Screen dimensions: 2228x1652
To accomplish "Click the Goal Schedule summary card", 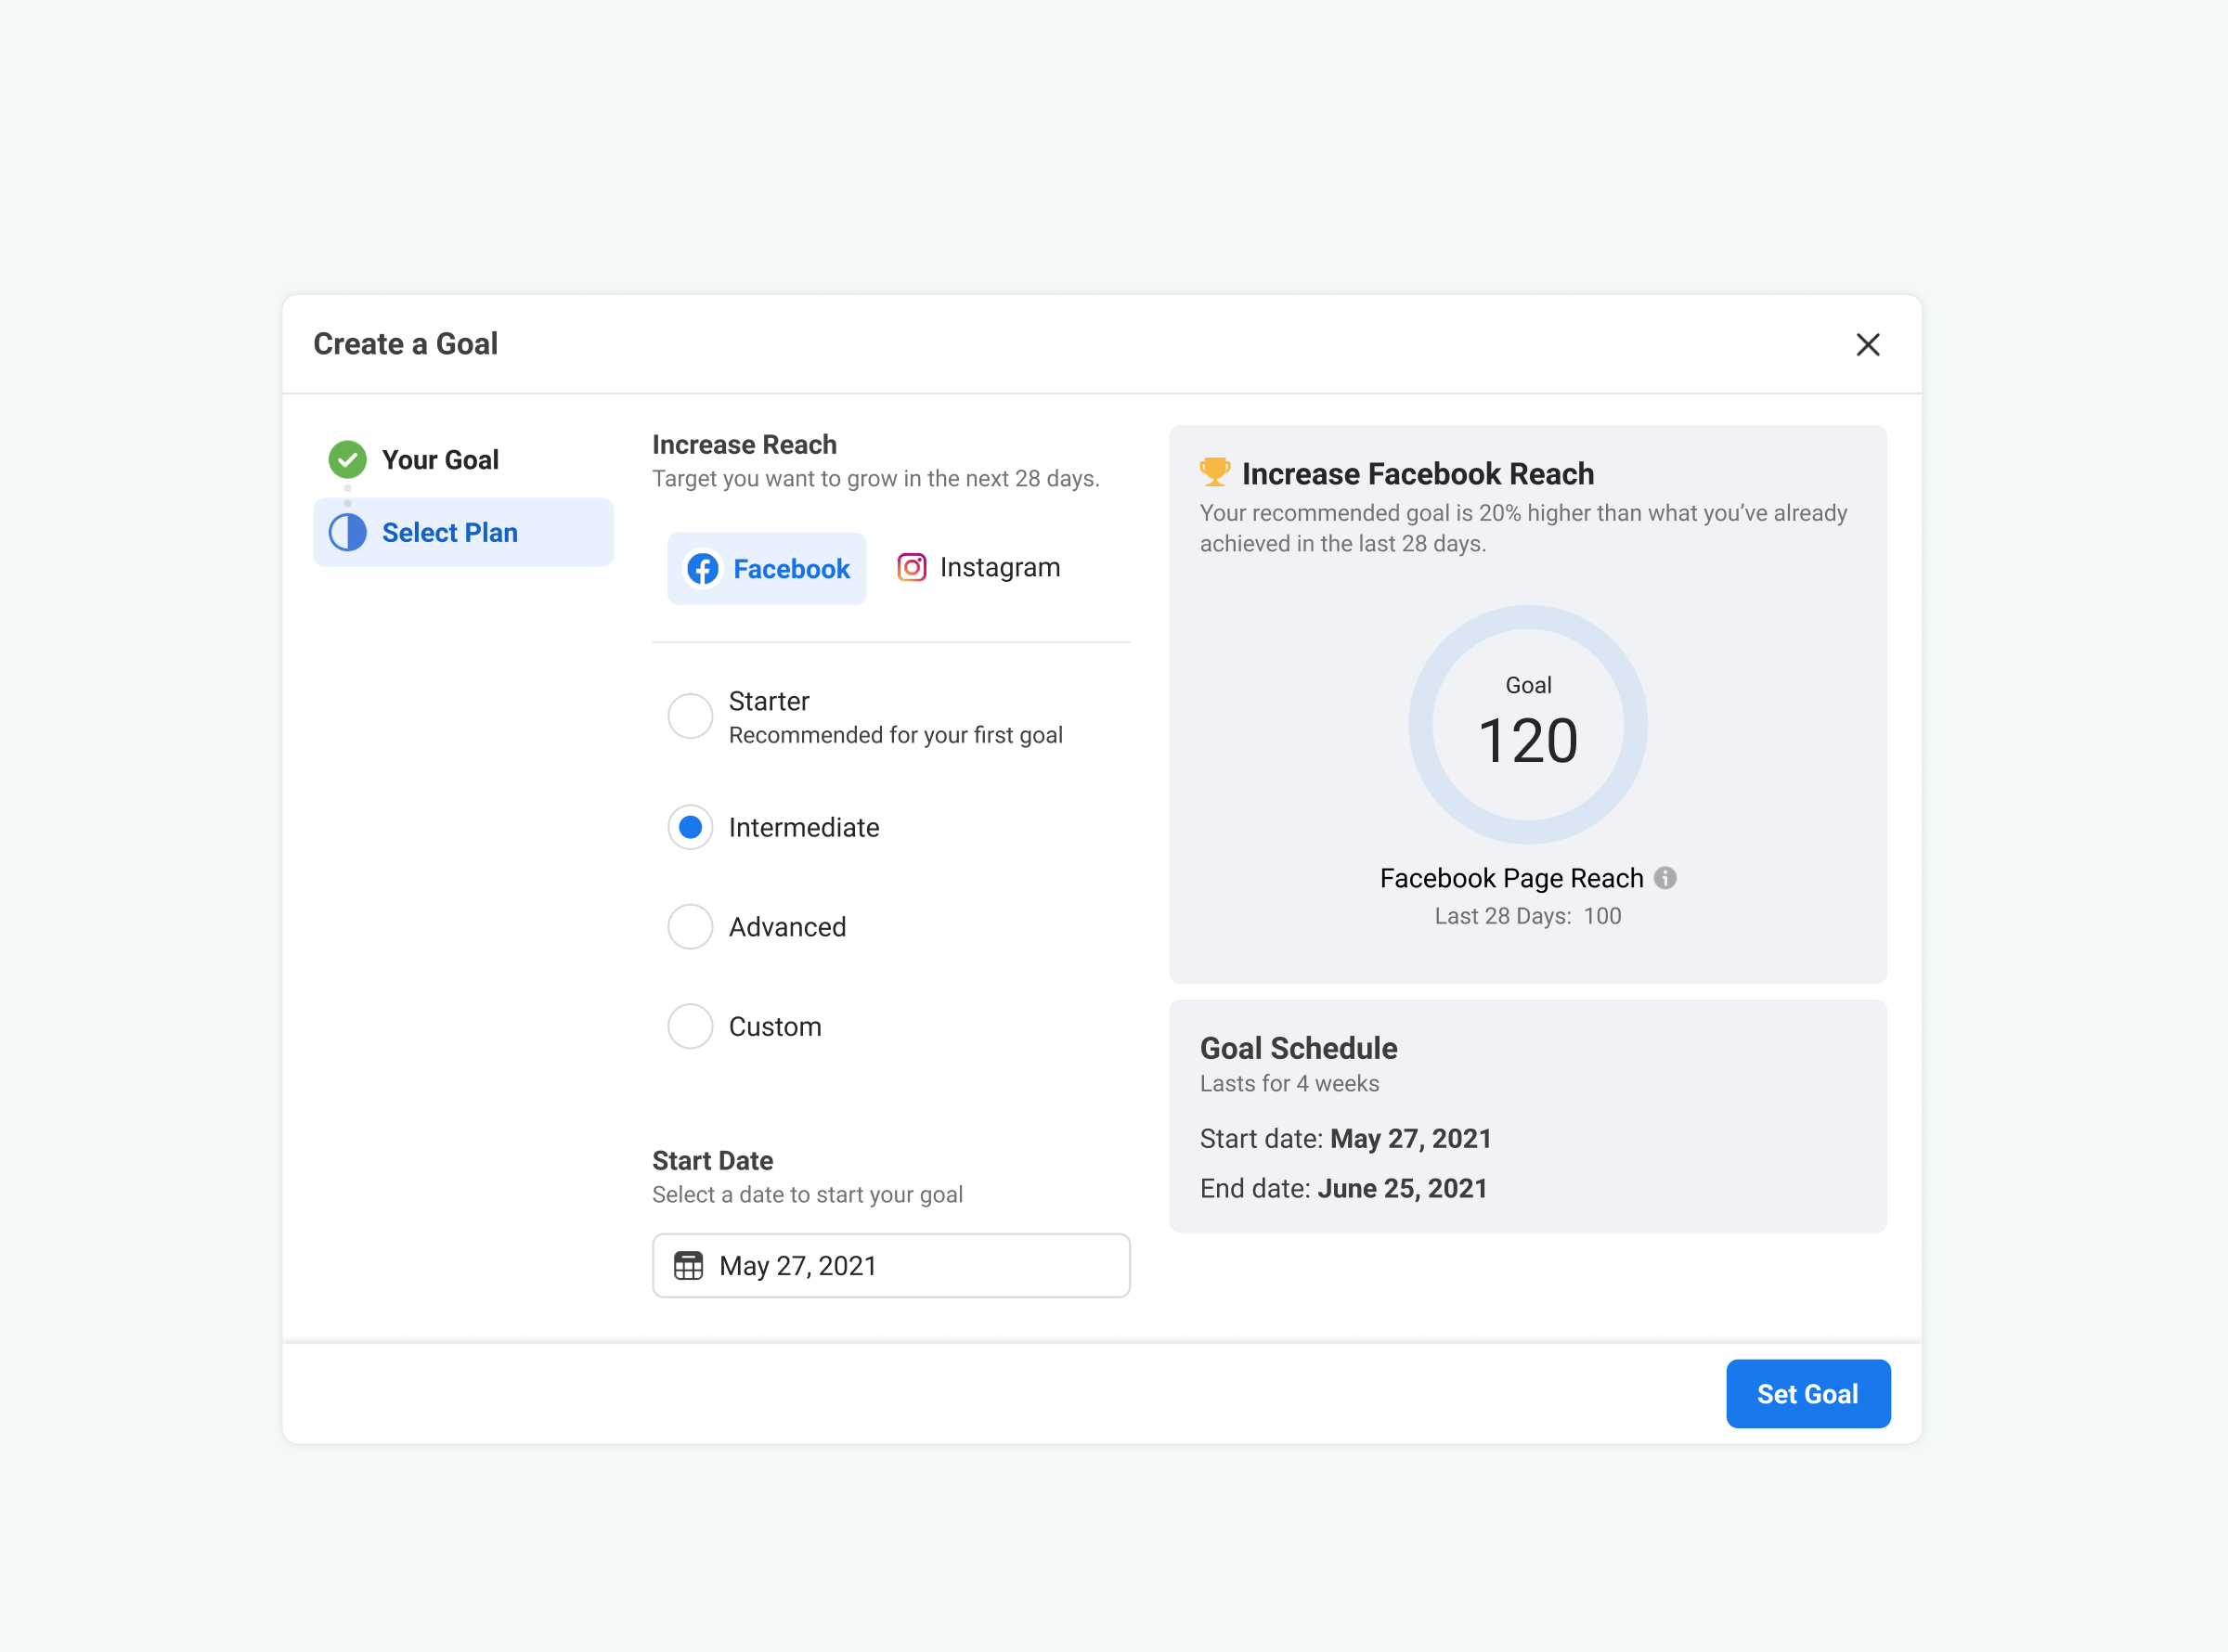I will [1527, 1115].
